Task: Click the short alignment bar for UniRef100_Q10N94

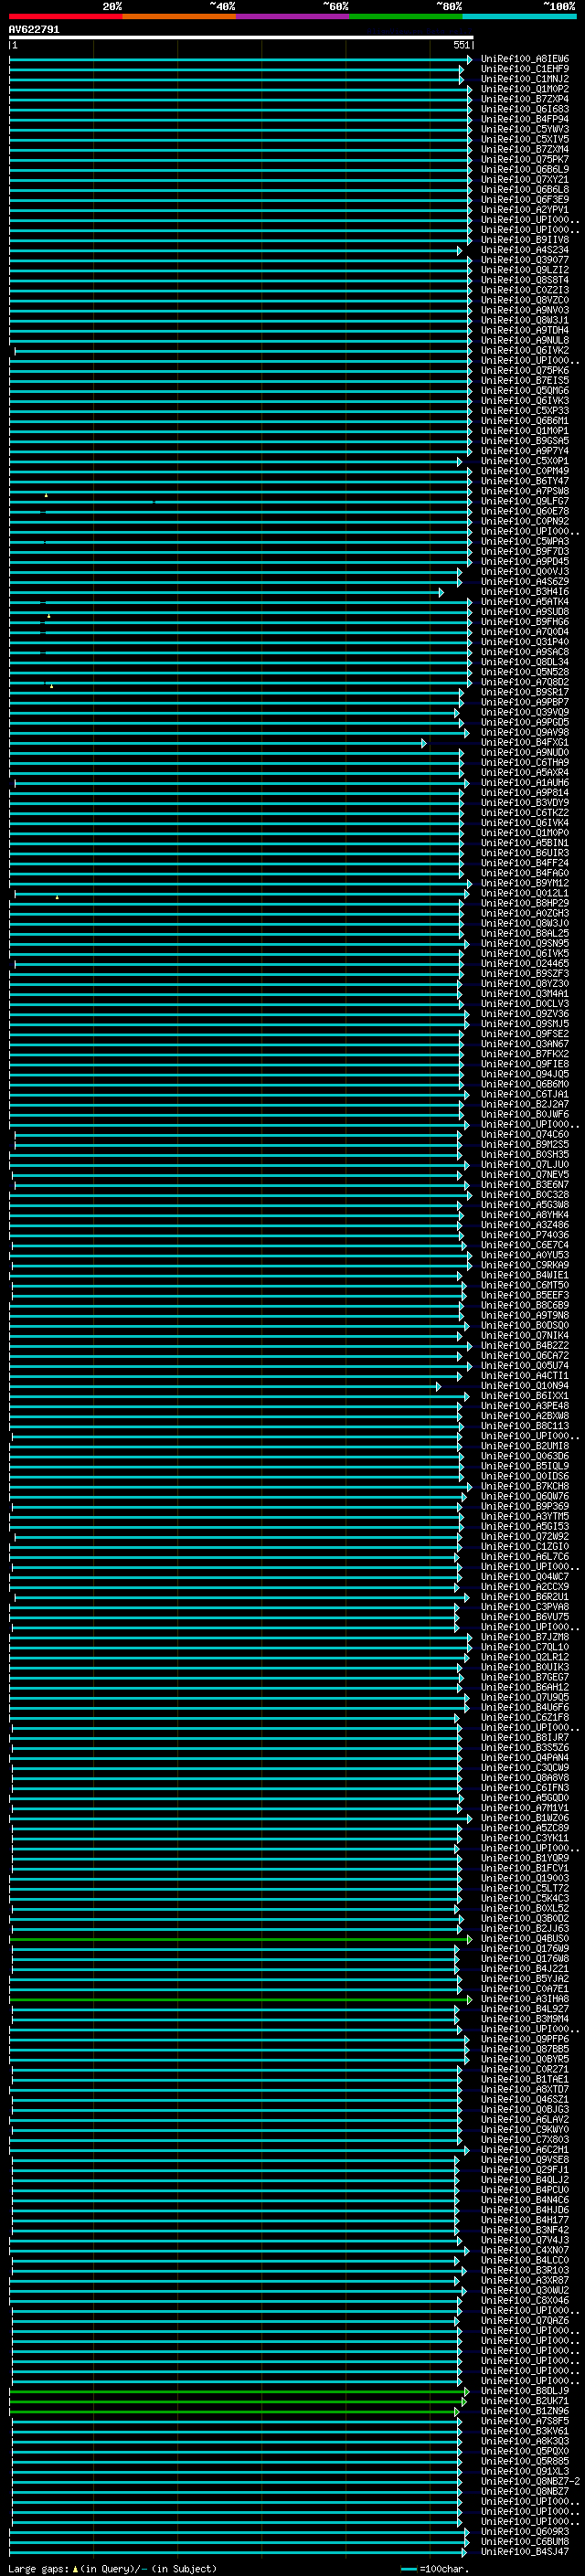Action: pyautogui.click(x=225, y=1386)
